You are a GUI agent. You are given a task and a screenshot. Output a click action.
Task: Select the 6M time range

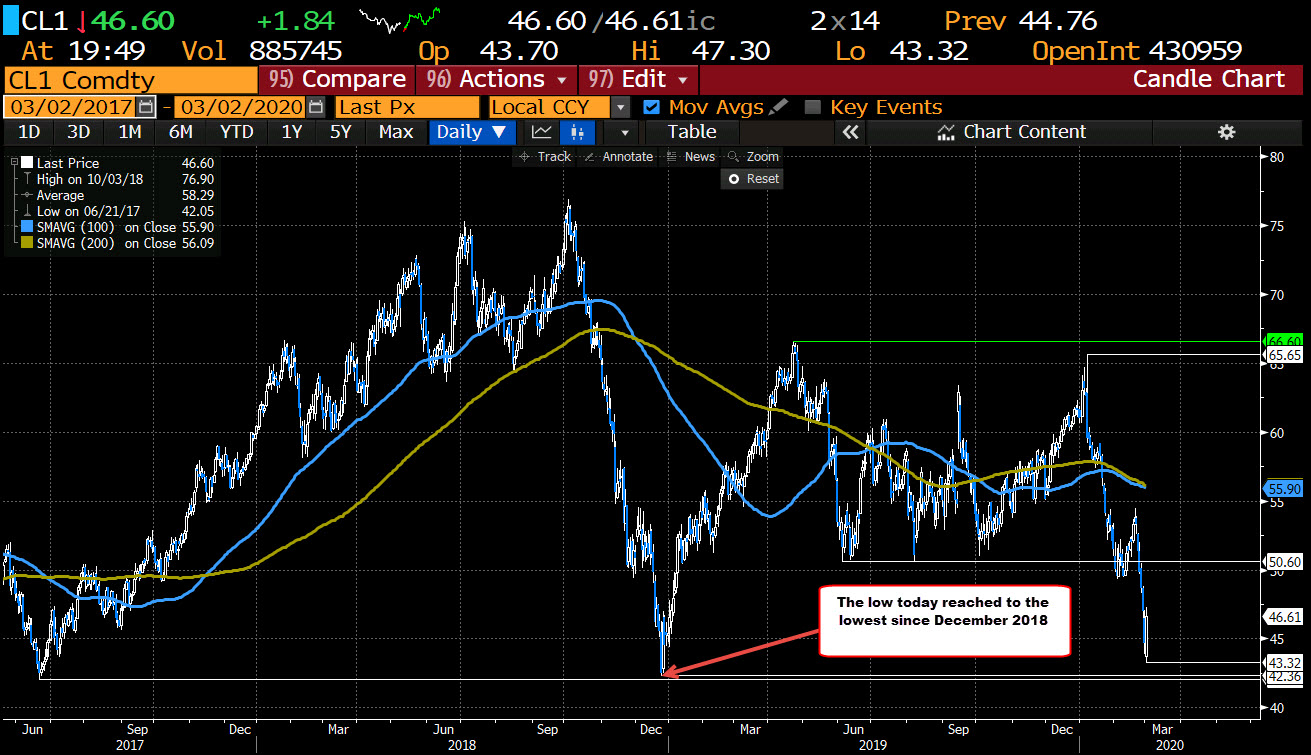pos(181,132)
